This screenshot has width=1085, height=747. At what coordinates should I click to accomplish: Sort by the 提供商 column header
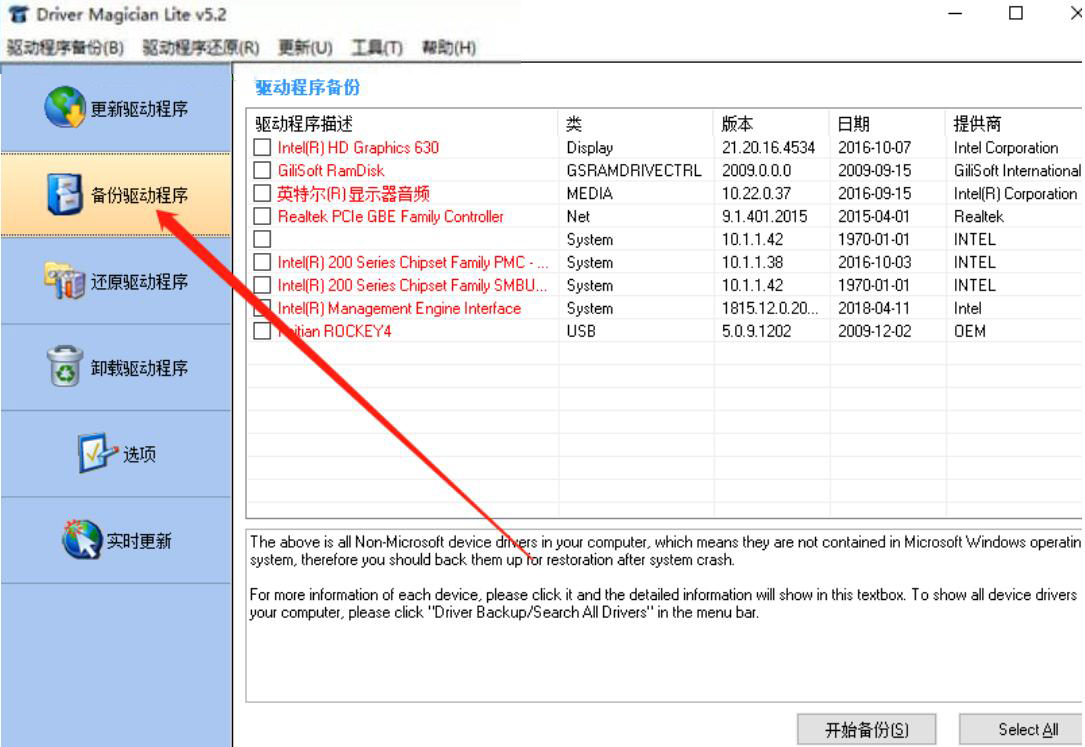tap(1014, 124)
